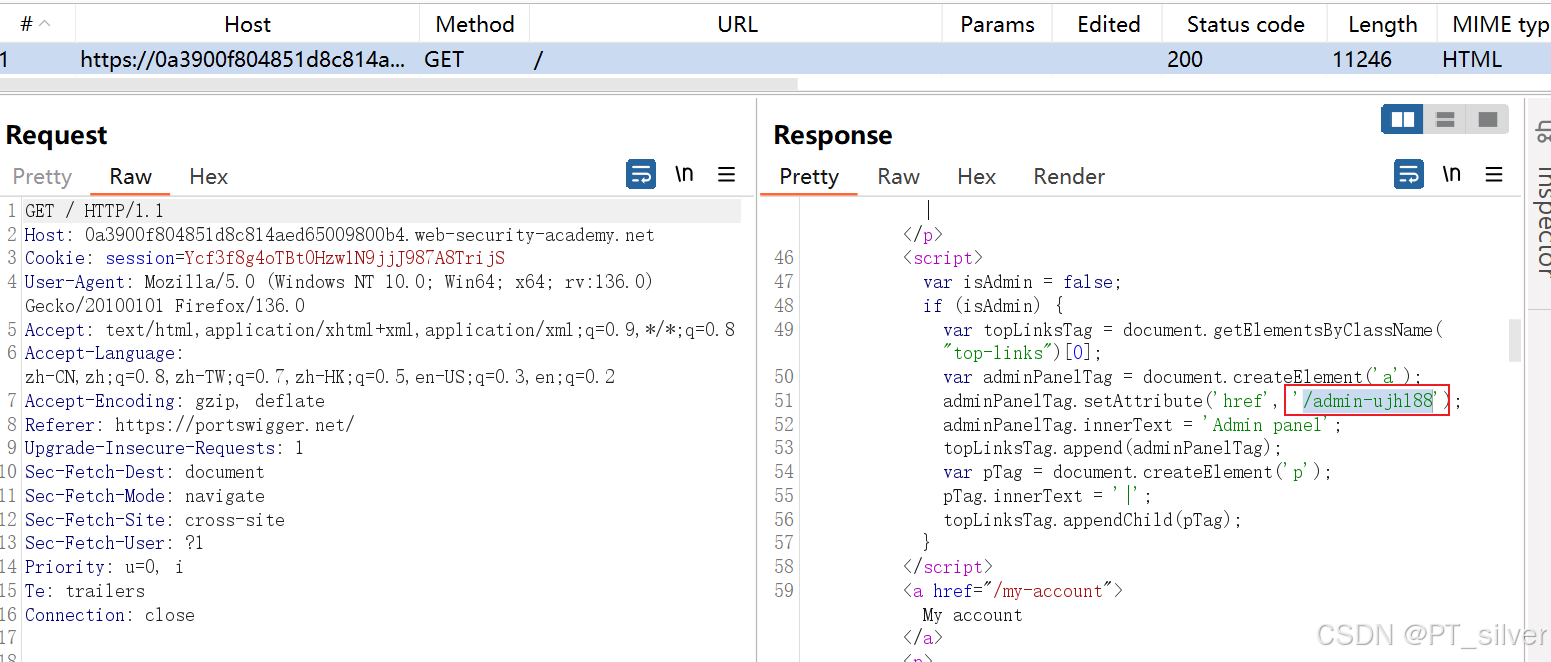Open the Request panel options menu
This screenshot has width=1551, height=662.
point(727,174)
